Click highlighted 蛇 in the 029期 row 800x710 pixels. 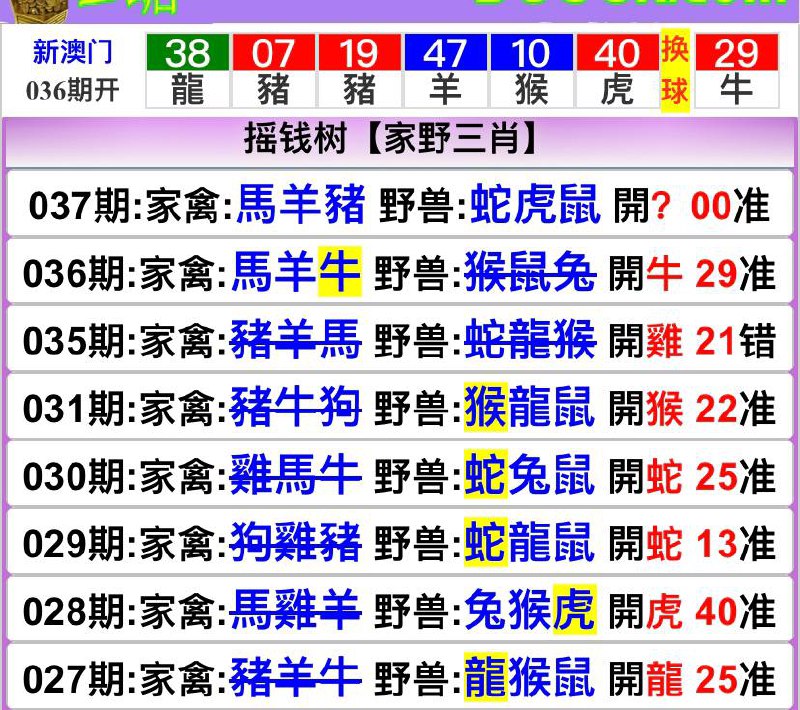pos(486,542)
